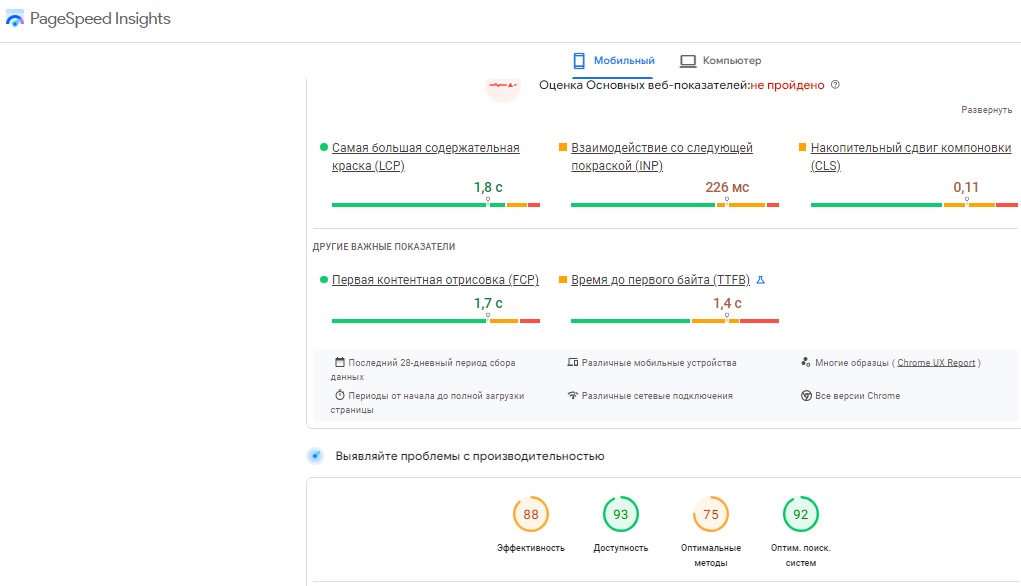Click the orange TTFB status square
The height and width of the screenshot is (586, 1021).
[x=563, y=279]
